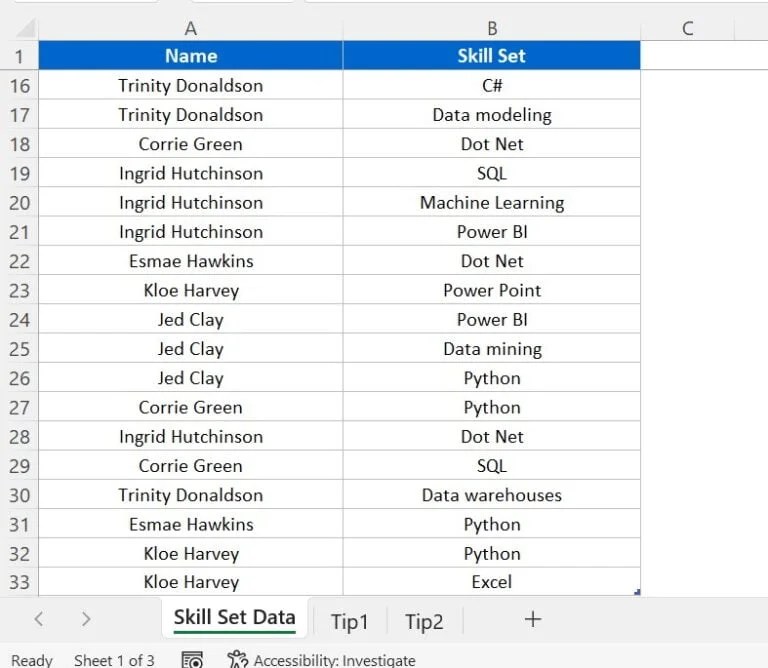Select column A header
768x668 pixels.
pos(191,28)
